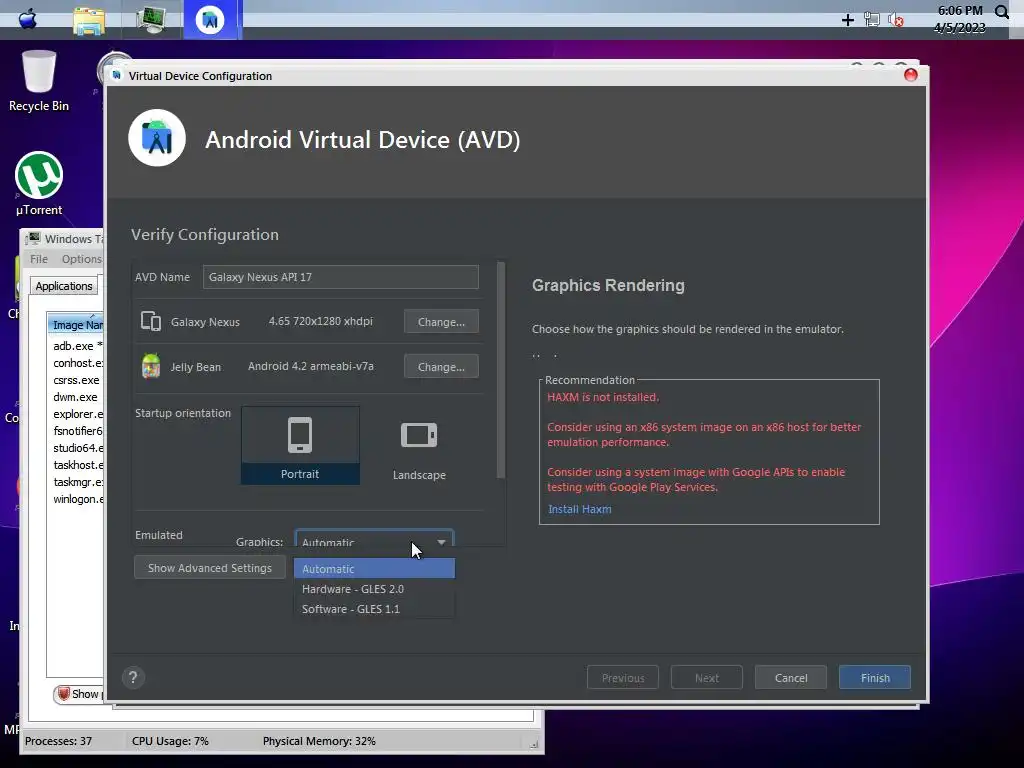Click Change for Galaxy Nexus device

coord(441,321)
